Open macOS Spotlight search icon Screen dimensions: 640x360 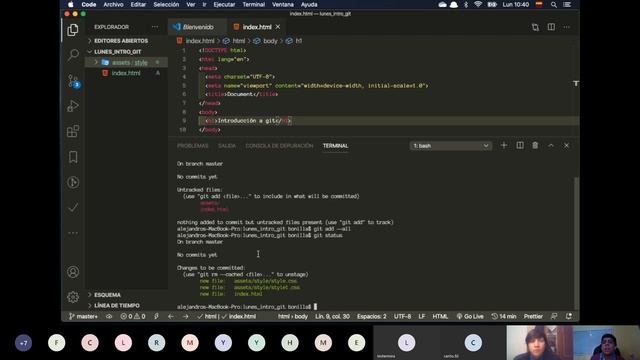pos(553,4)
